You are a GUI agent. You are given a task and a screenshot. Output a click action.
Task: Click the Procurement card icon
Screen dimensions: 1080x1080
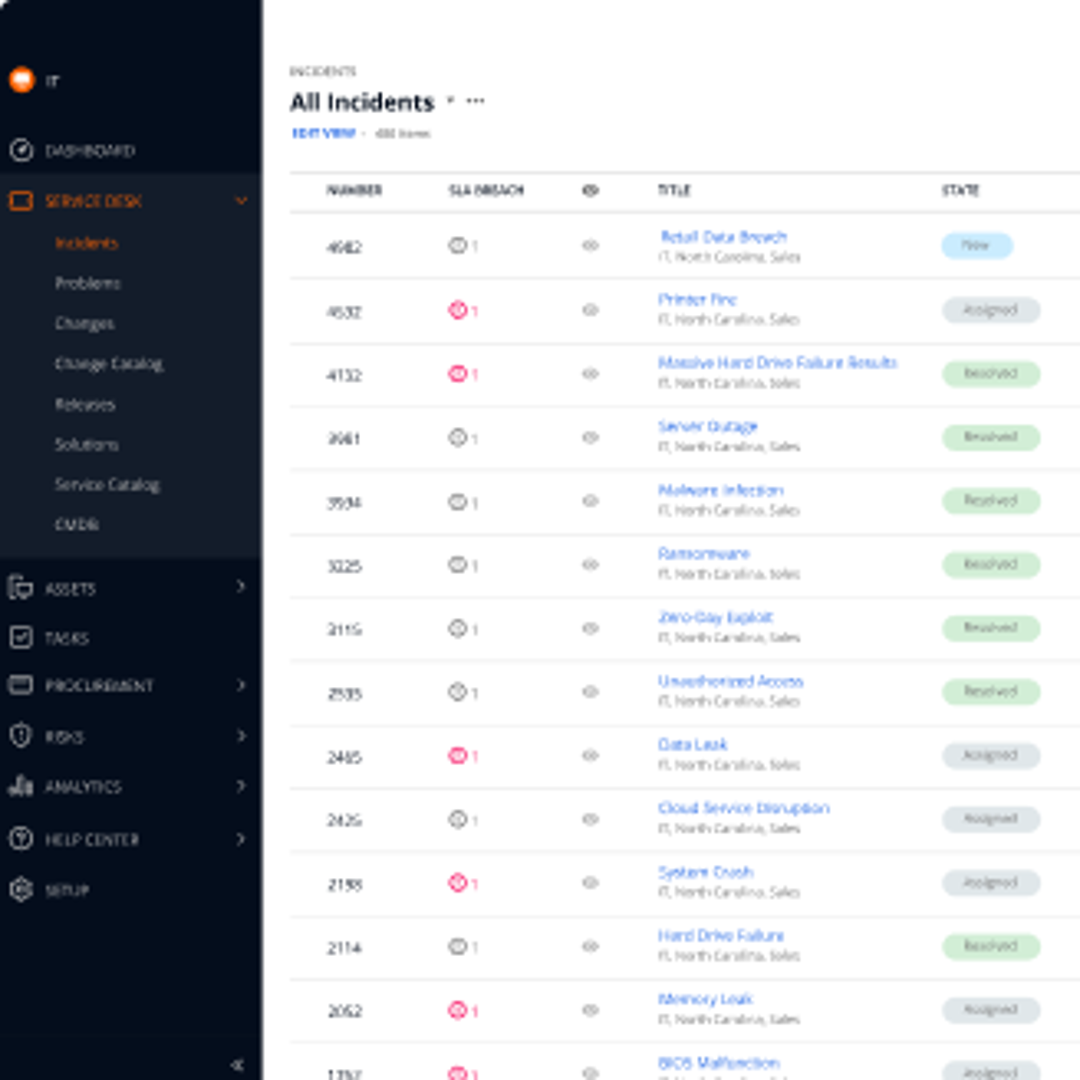(x=21, y=685)
